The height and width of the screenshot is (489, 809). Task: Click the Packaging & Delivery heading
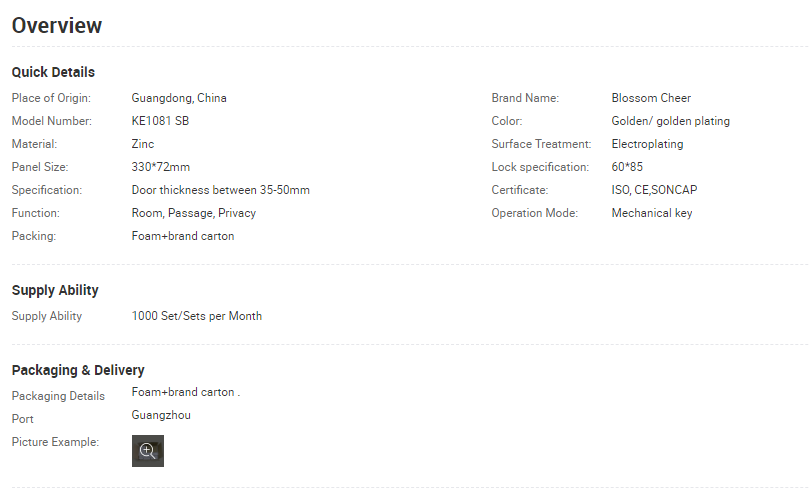pyautogui.click(x=78, y=370)
